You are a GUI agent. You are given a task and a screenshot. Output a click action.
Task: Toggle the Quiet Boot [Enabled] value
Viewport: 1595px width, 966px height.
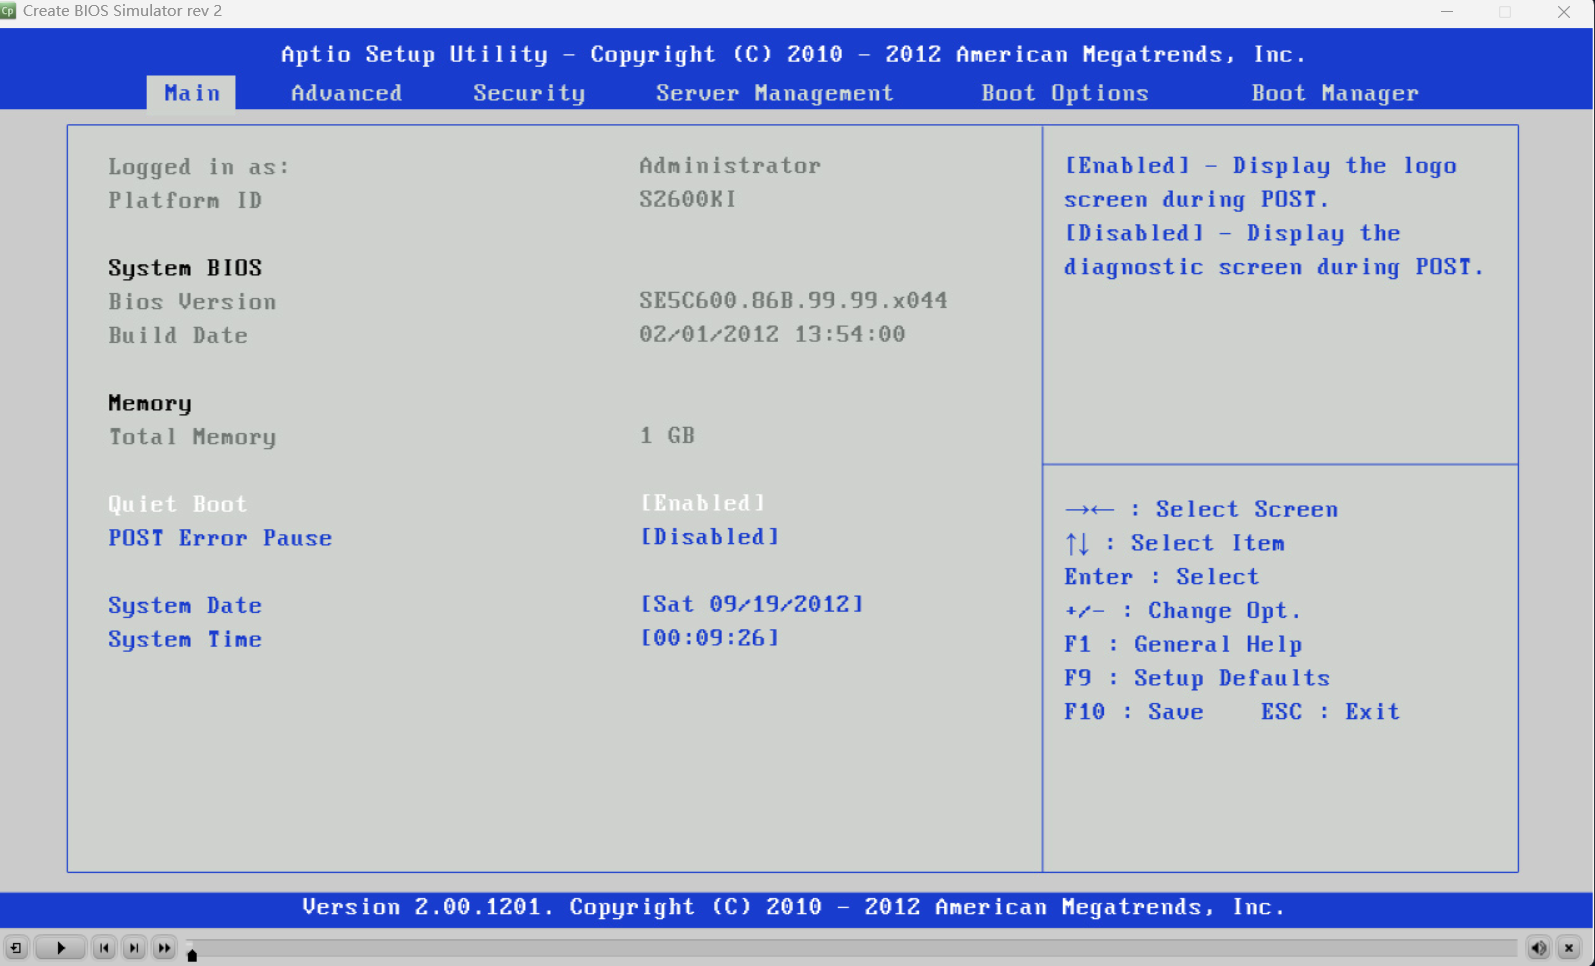click(703, 503)
